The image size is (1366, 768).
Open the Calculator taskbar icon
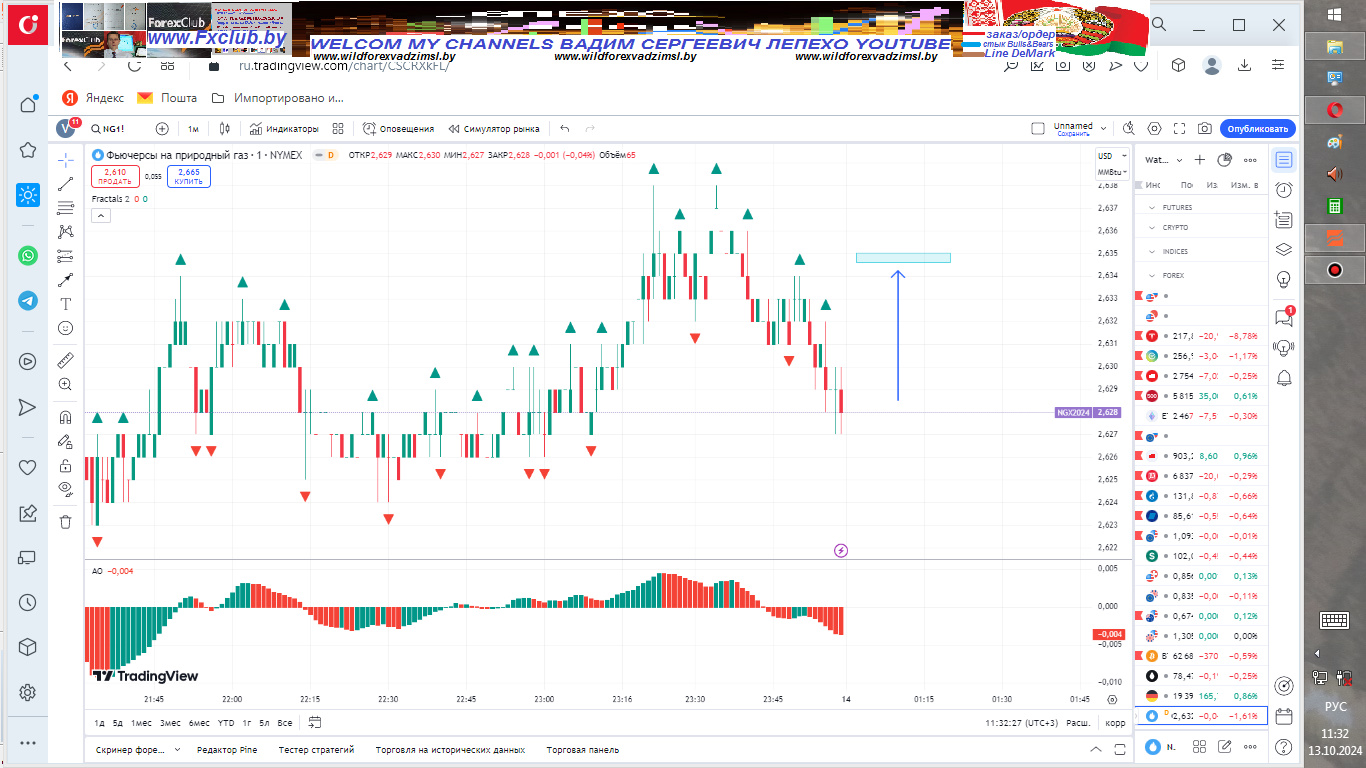point(1334,206)
